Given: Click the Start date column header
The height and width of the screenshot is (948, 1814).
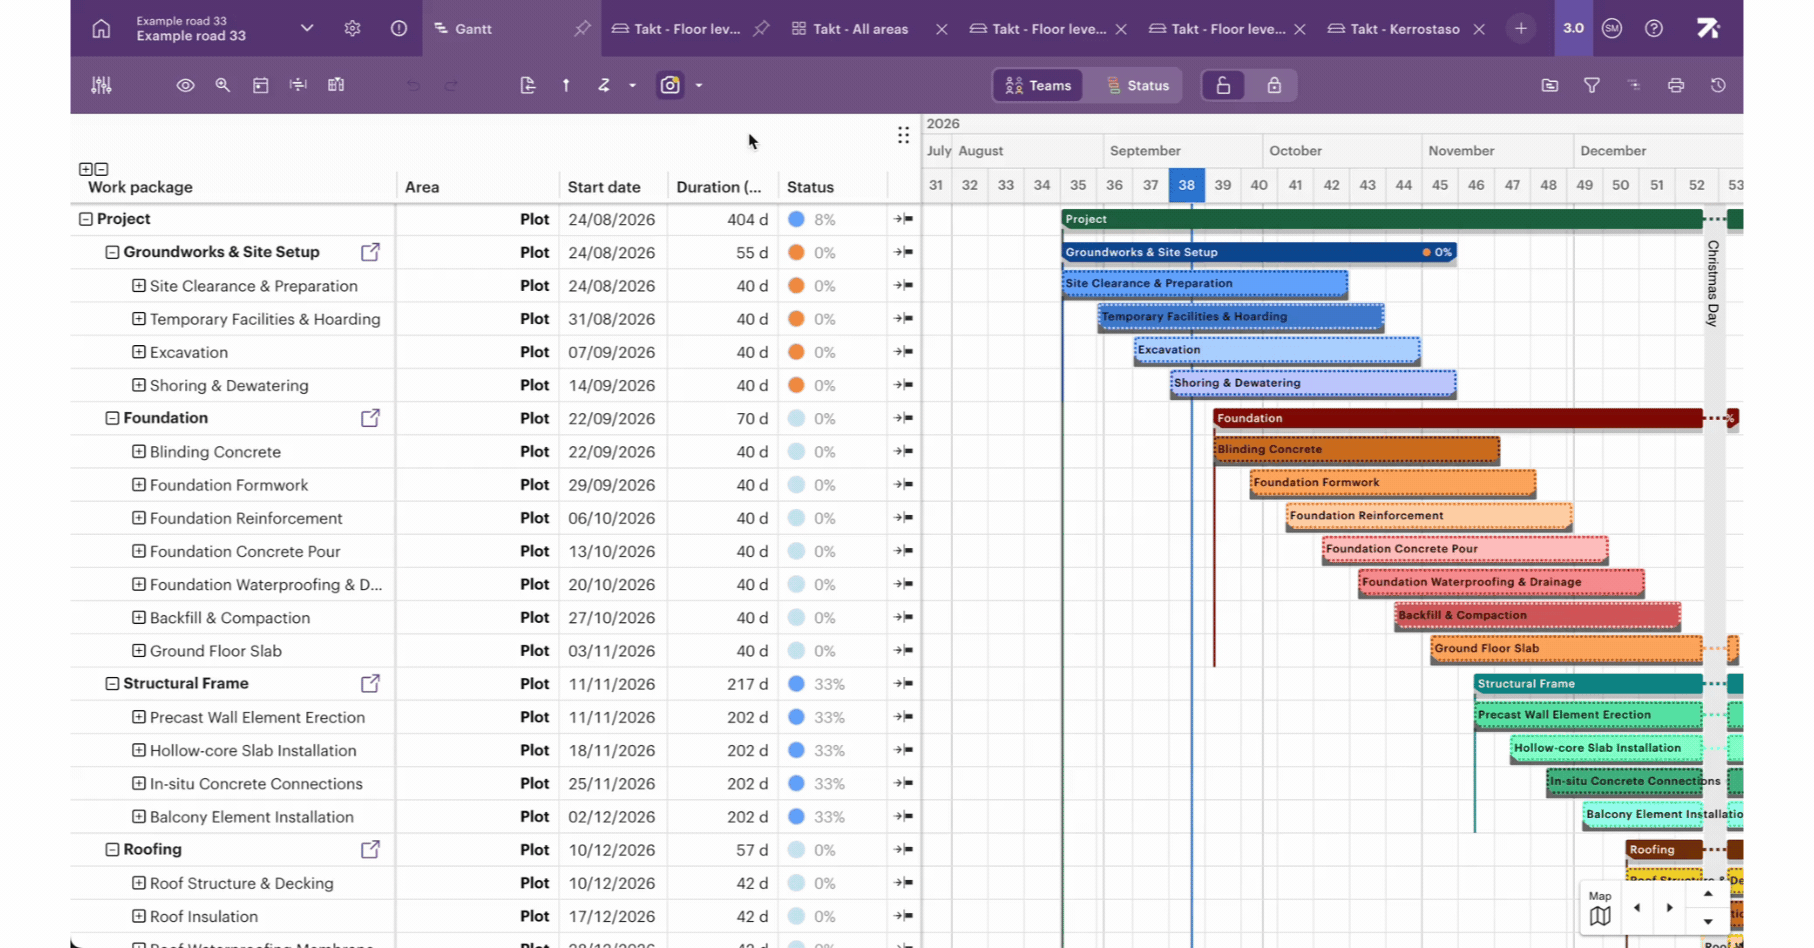Looking at the screenshot, I should click(604, 187).
